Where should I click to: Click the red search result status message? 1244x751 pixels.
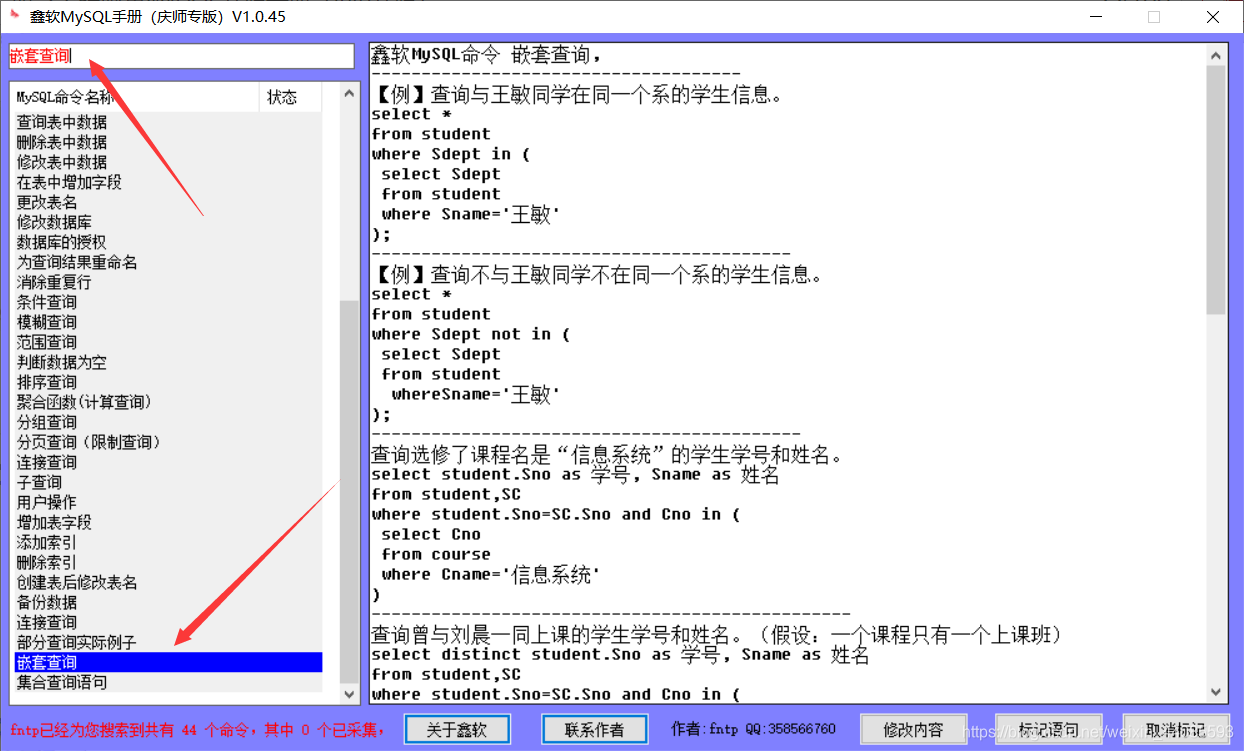[x=198, y=730]
